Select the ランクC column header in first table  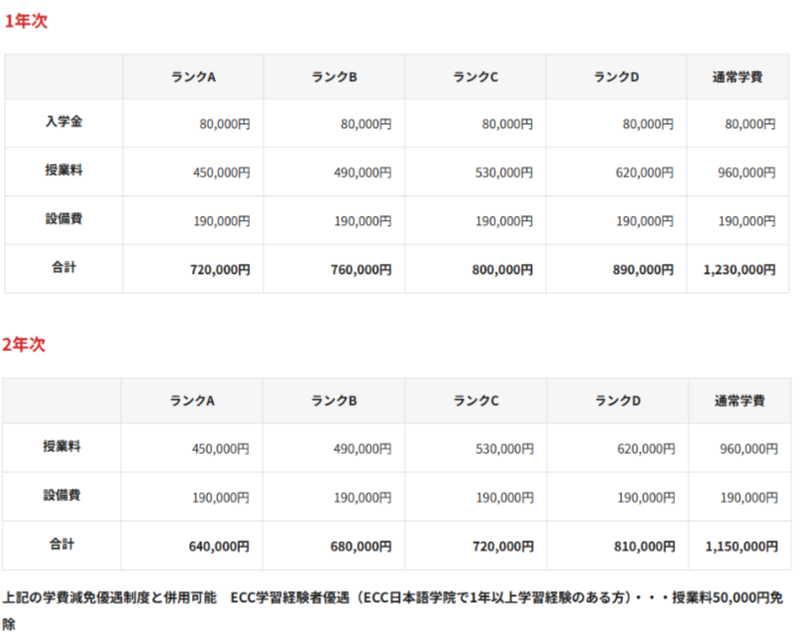[x=472, y=76]
